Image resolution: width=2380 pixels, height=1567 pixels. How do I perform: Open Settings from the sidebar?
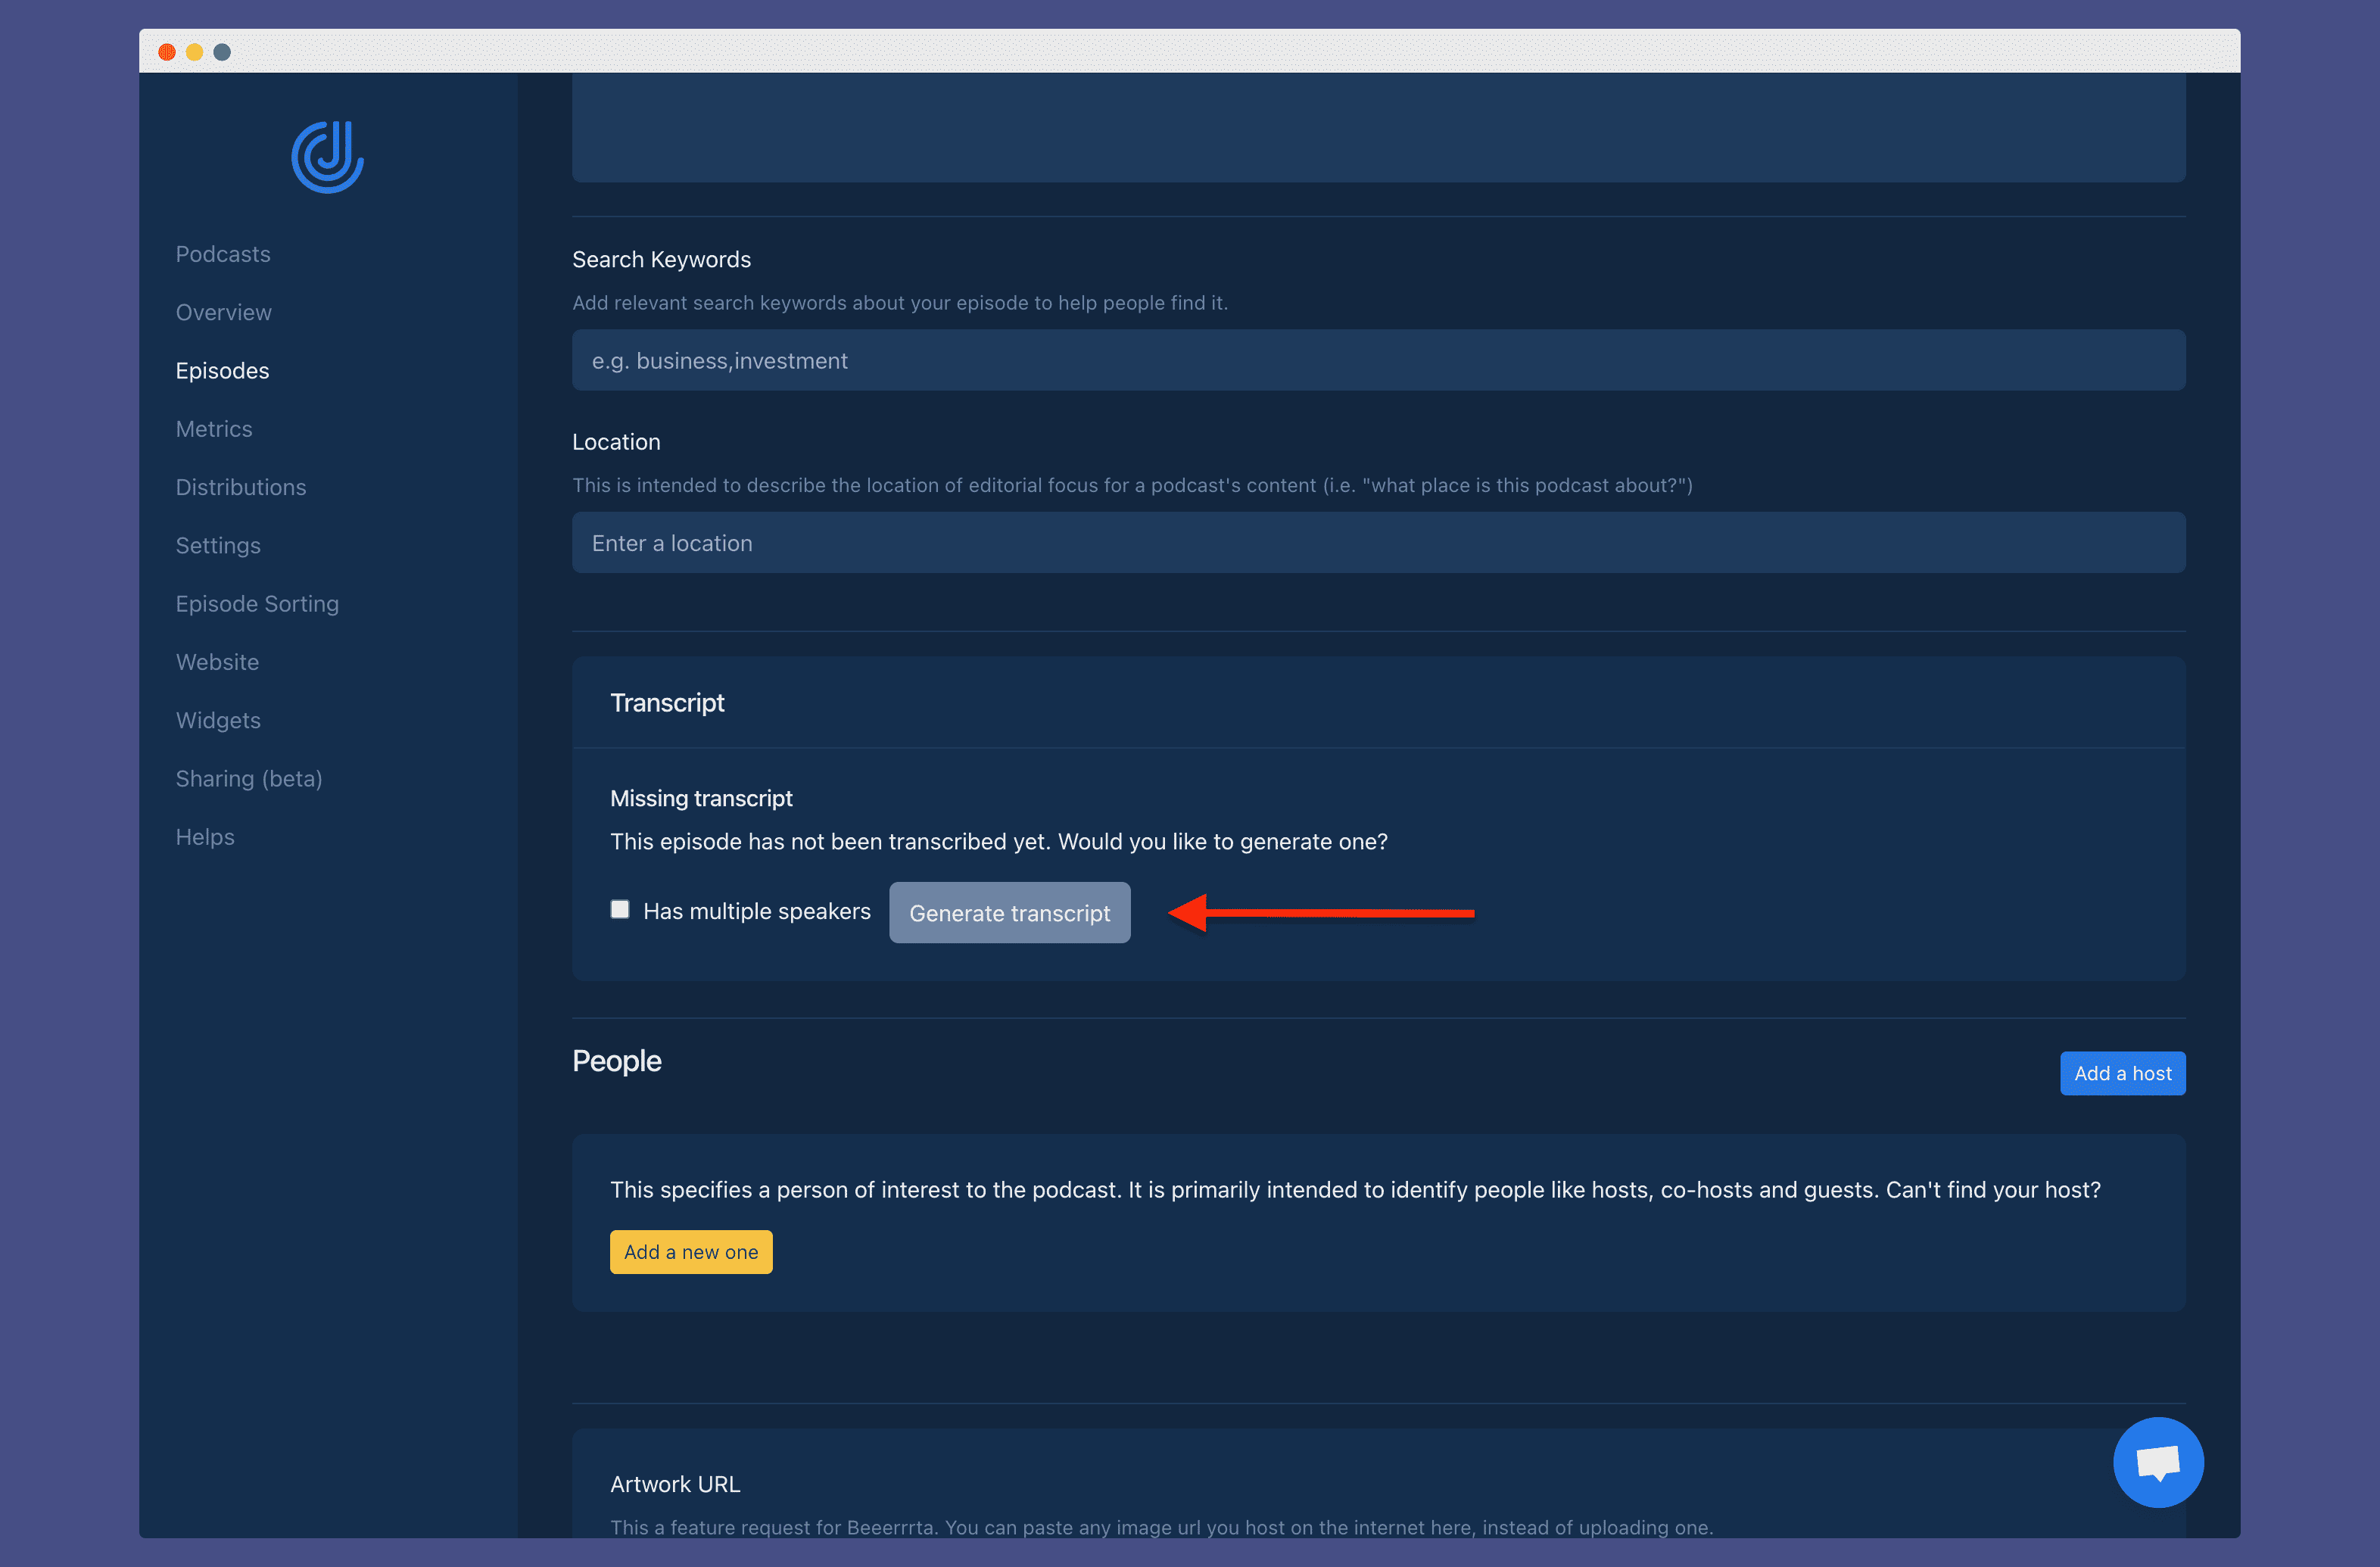pyautogui.click(x=218, y=545)
